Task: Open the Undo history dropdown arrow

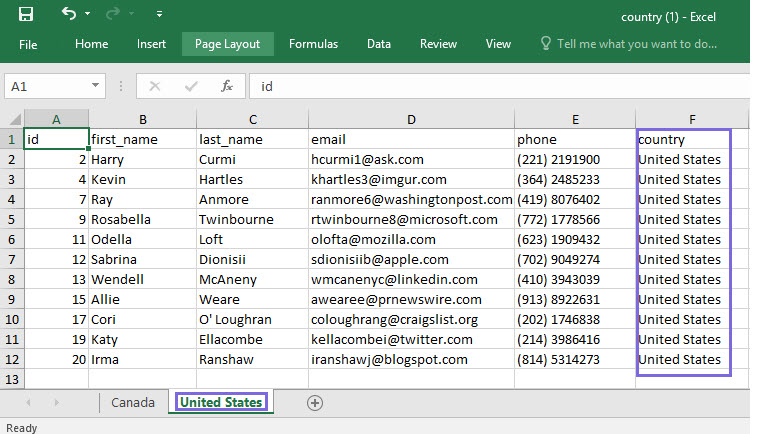Action: [88, 15]
